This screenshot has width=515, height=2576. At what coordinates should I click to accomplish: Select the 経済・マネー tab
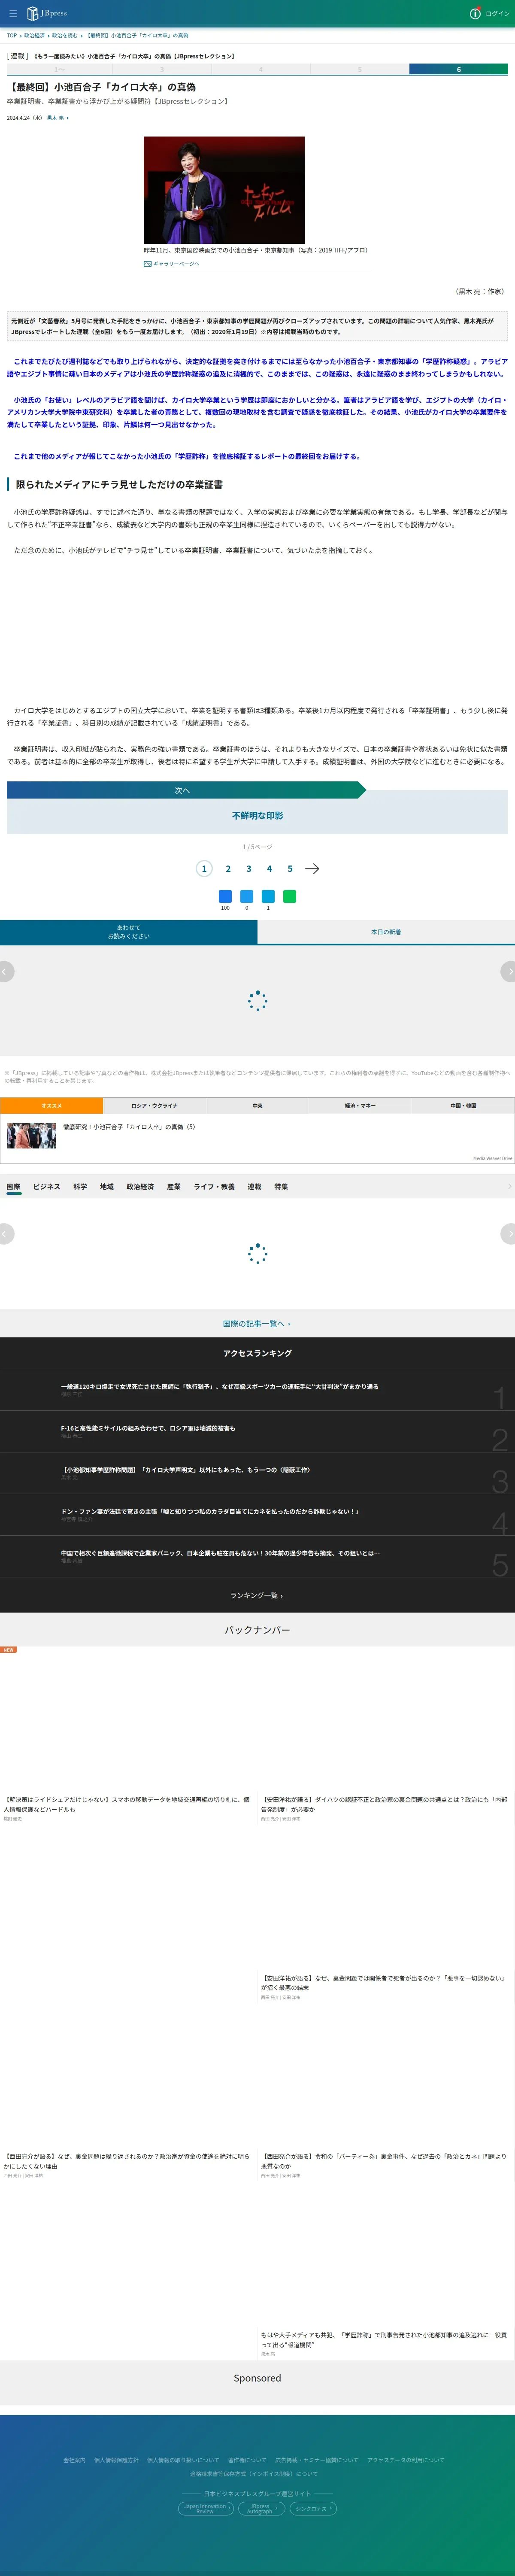click(360, 1106)
